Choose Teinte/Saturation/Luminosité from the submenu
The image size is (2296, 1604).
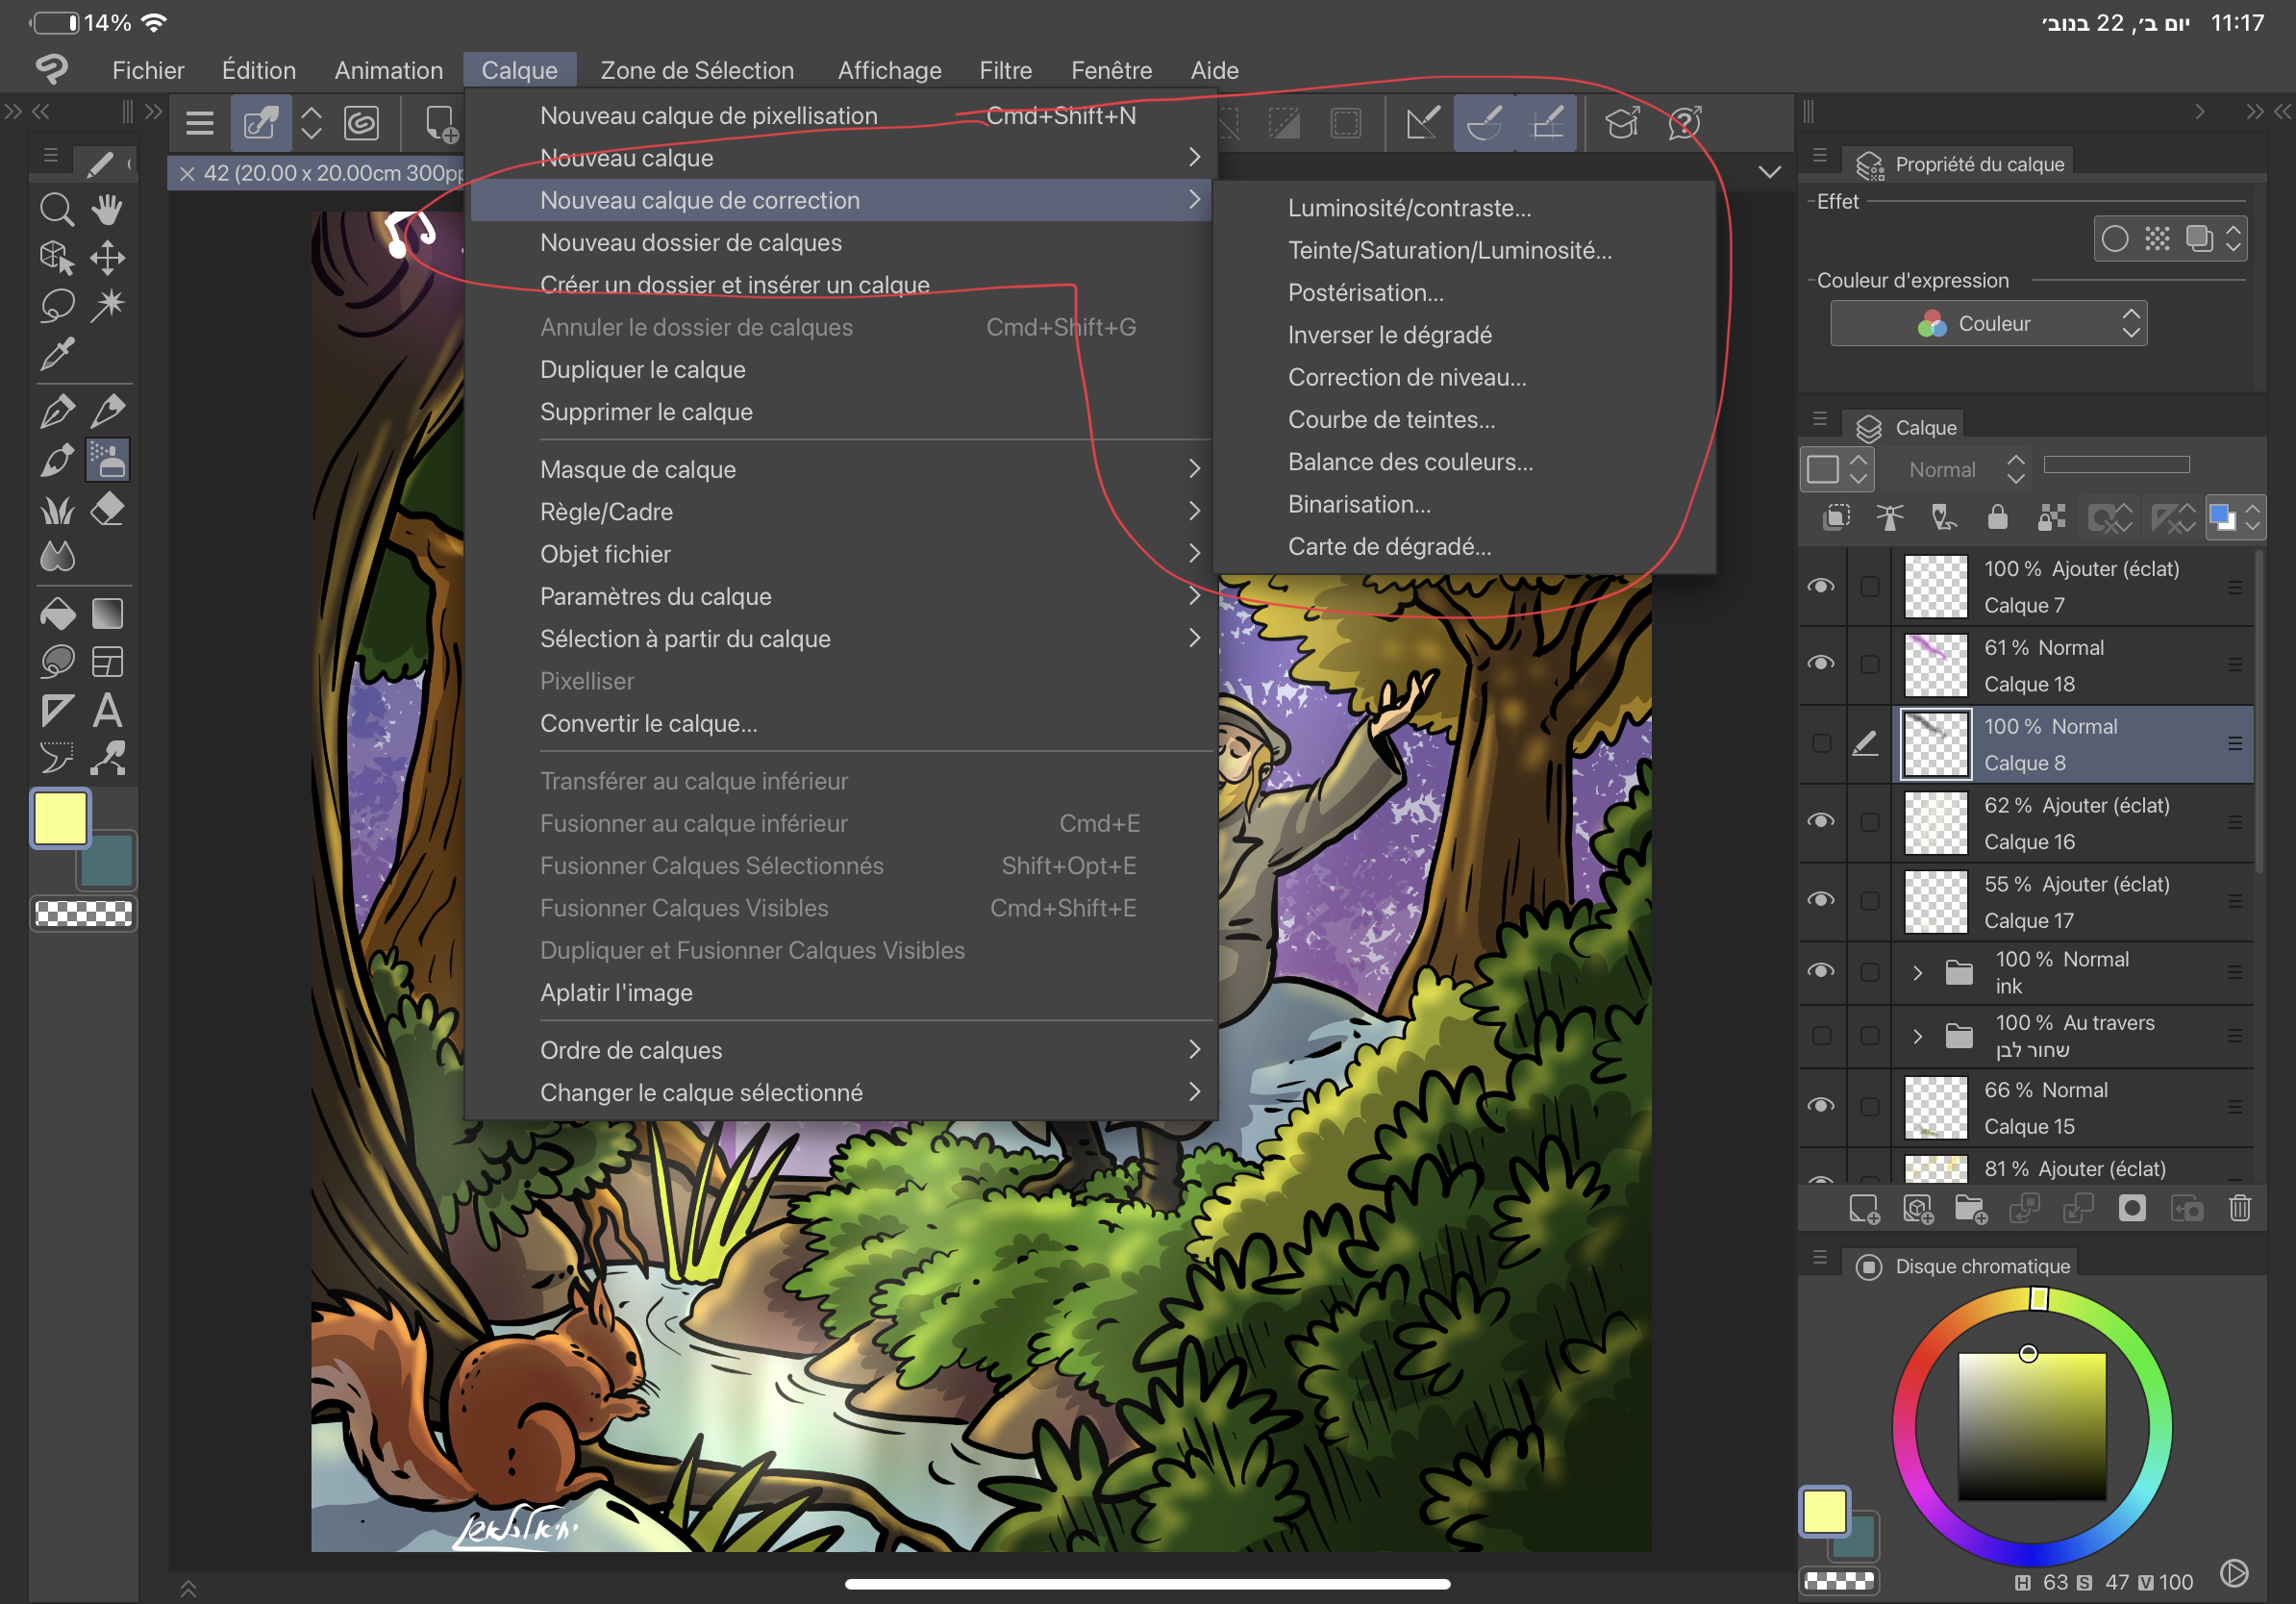pos(1449,250)
